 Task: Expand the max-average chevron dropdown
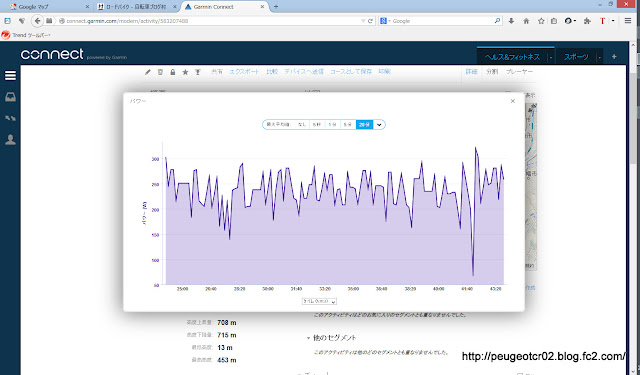[x=379, y=124]
